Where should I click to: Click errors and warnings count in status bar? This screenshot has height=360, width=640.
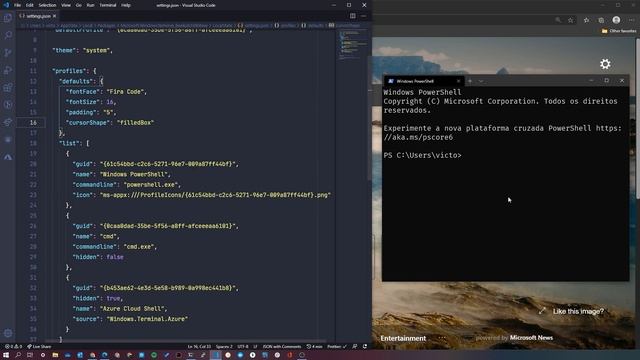(x=13, y=347)
